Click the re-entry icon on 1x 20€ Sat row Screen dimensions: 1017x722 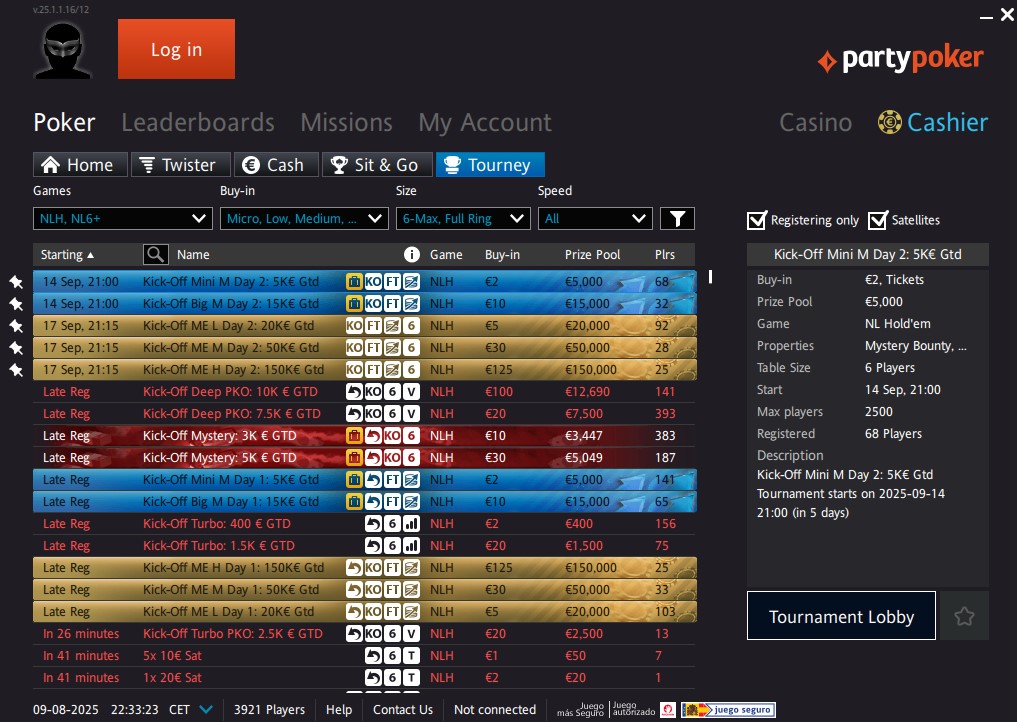click(x=373, y=678)
